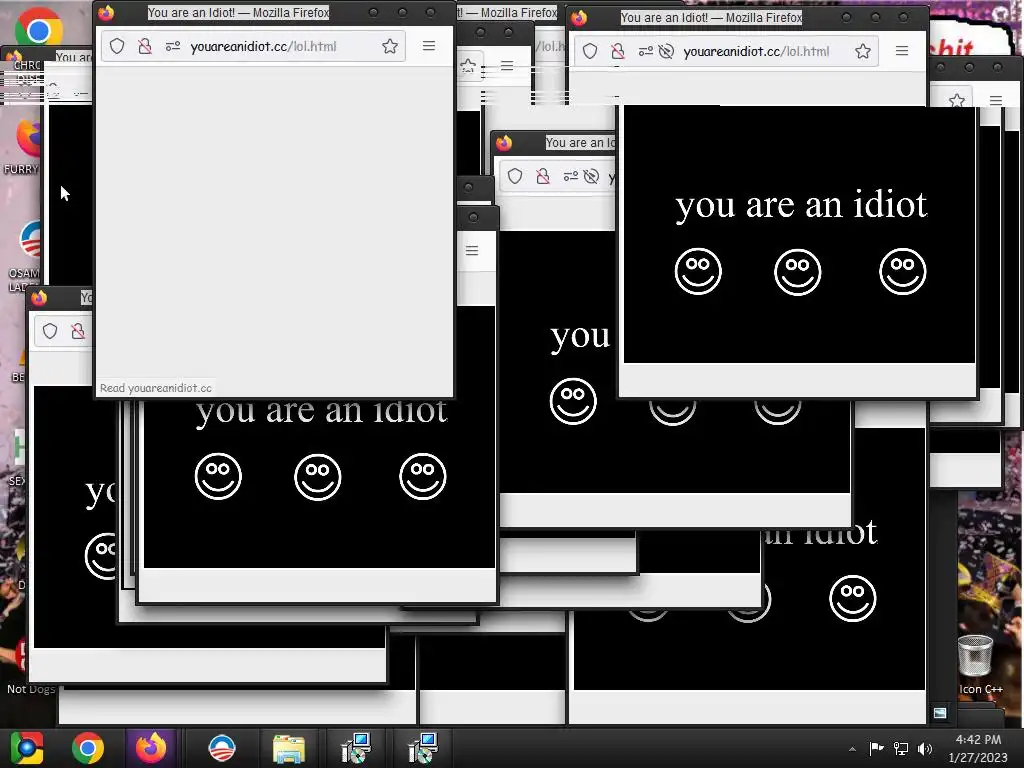Click the address bar URL in the top-right Firefox window
The width and height of the screenshot is (1024, 768).
756,52
